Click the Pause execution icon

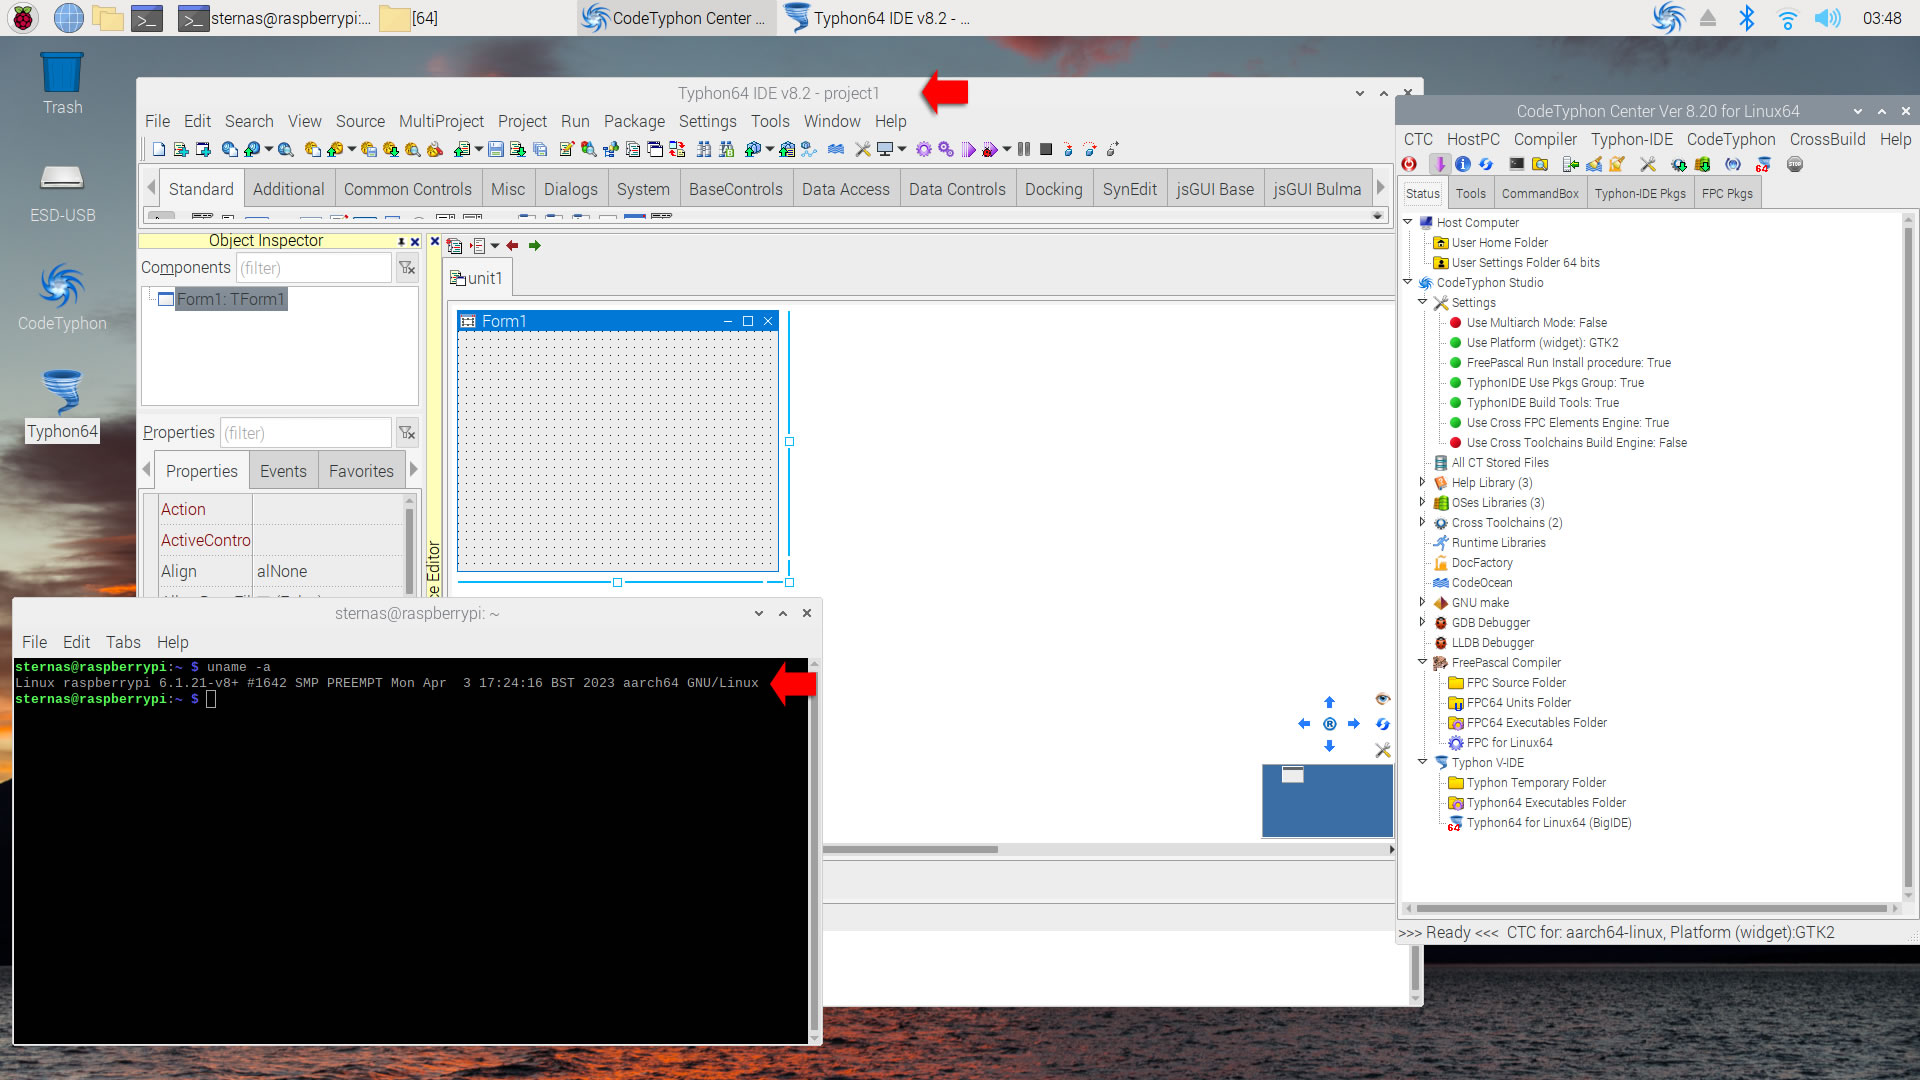point(1024,149)
